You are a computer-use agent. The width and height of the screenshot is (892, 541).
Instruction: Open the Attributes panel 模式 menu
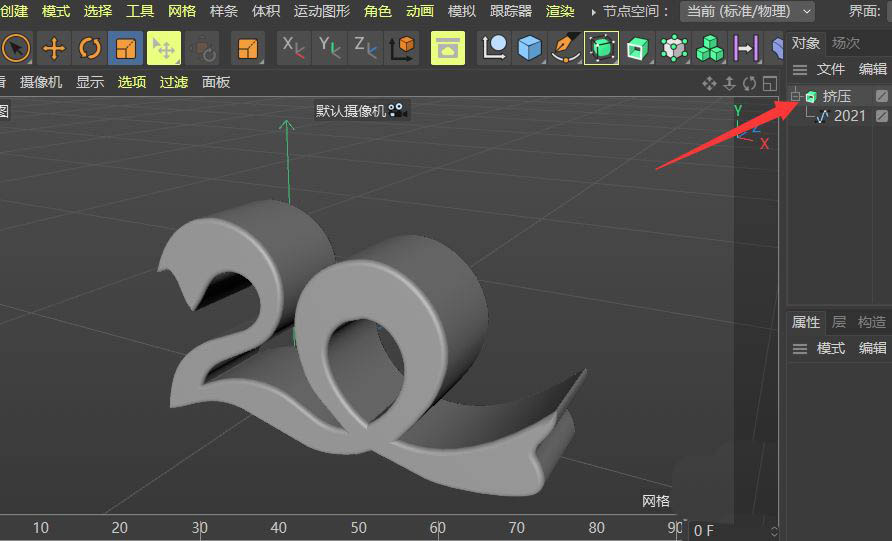pos(831,348)
